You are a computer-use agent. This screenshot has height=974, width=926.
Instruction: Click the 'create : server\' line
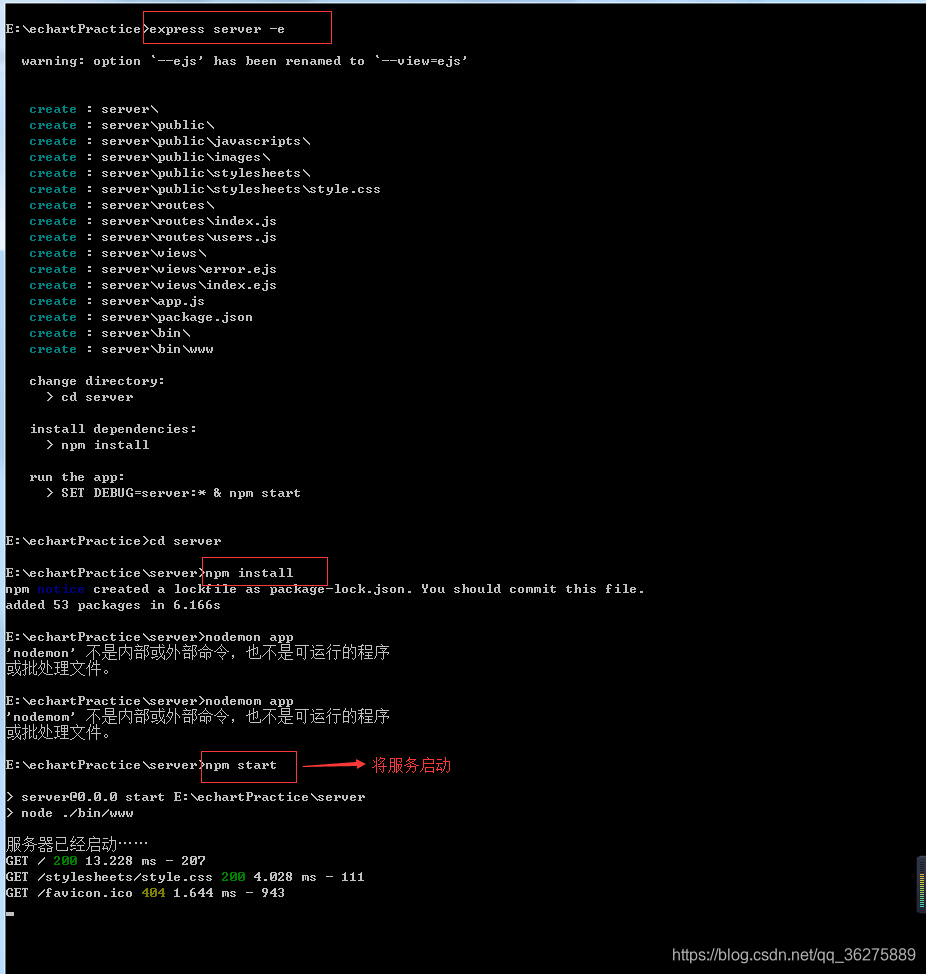(94, 109)
